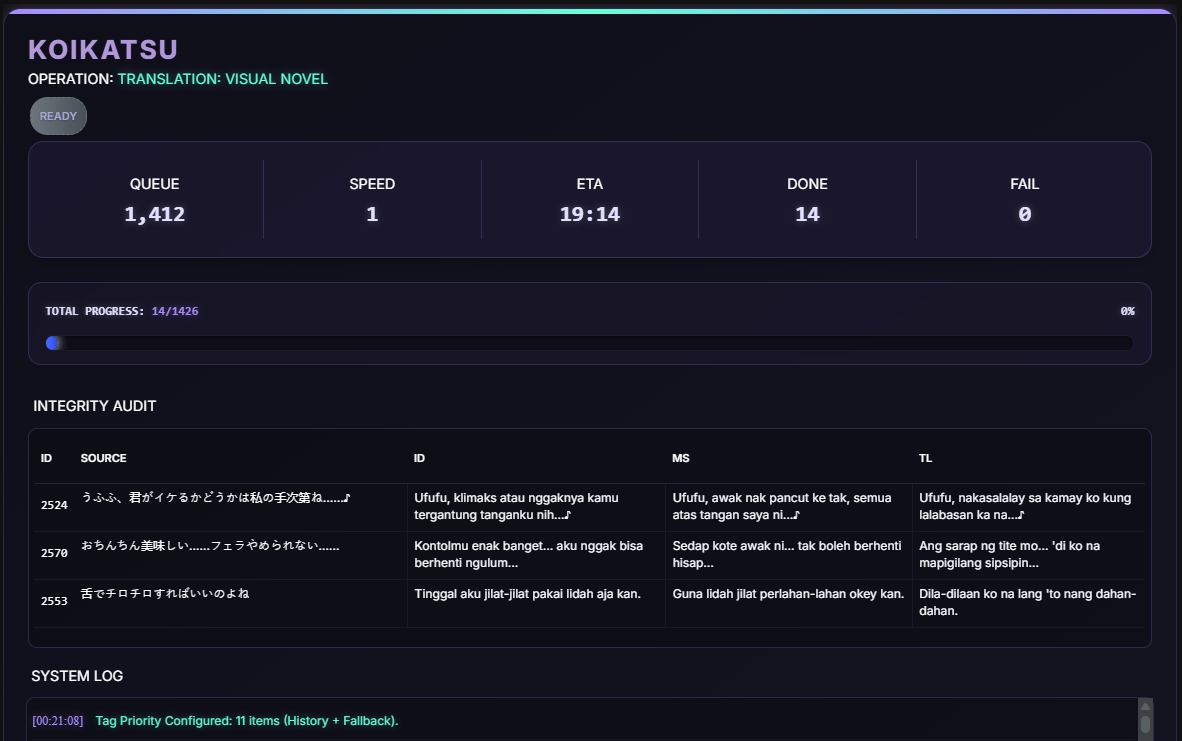Click row ID 2570
The image size is (1182, 741).
click(x=54, y=553)
